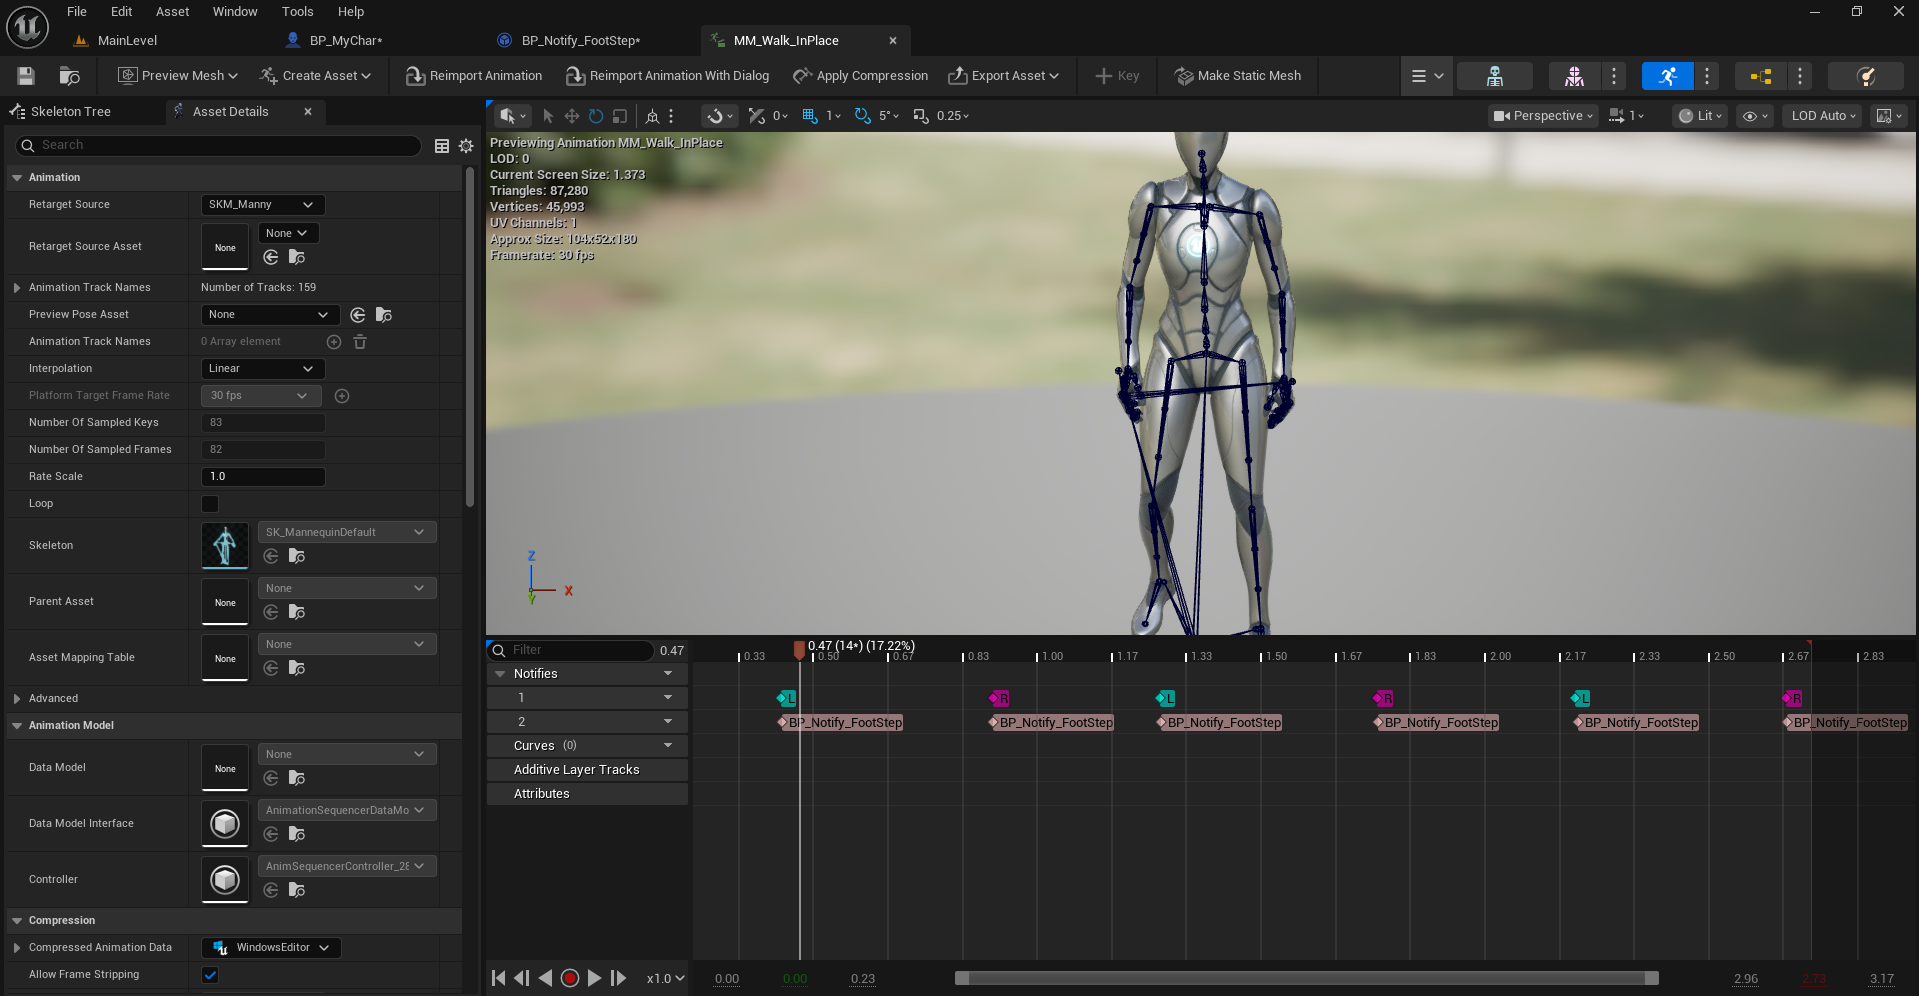The height and width of the screenshot is (996, 1919).
Task: Use selected asset for Preview Pose Asset
Action: (x=358, y=315)
